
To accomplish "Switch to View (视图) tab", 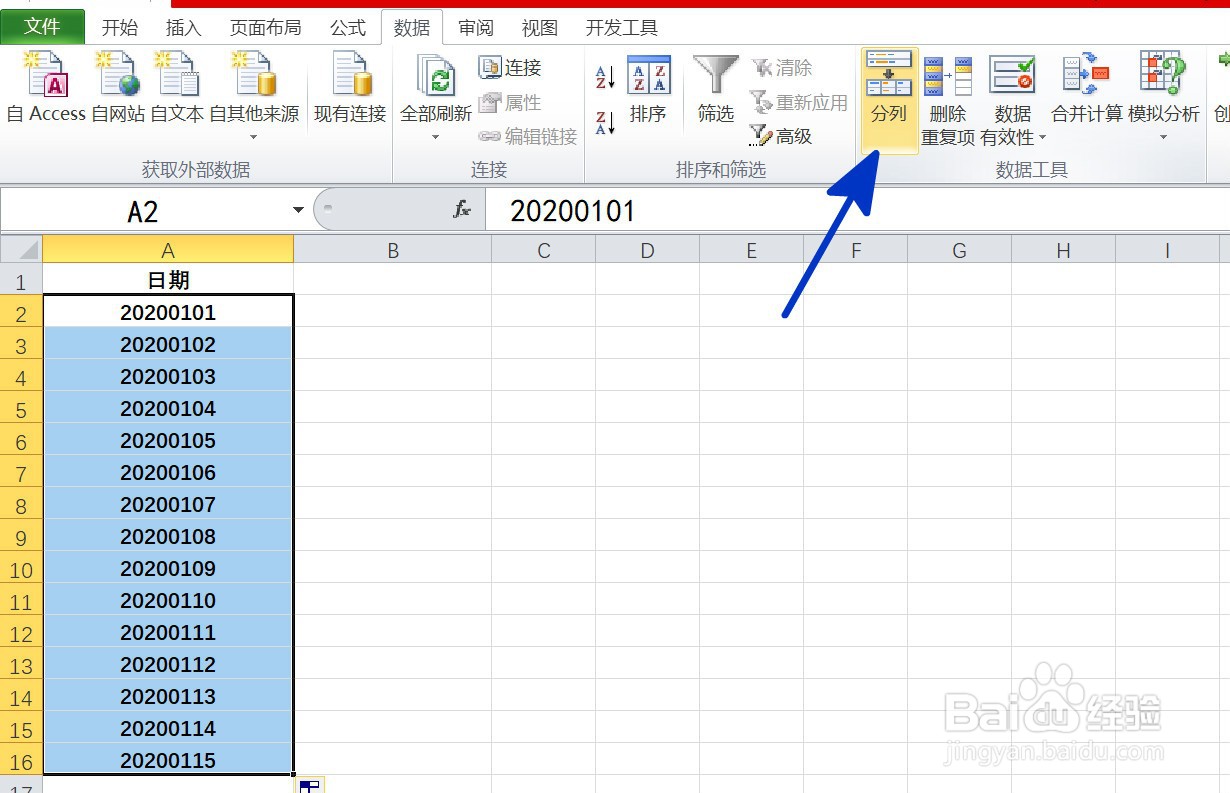I will point(539,28).
